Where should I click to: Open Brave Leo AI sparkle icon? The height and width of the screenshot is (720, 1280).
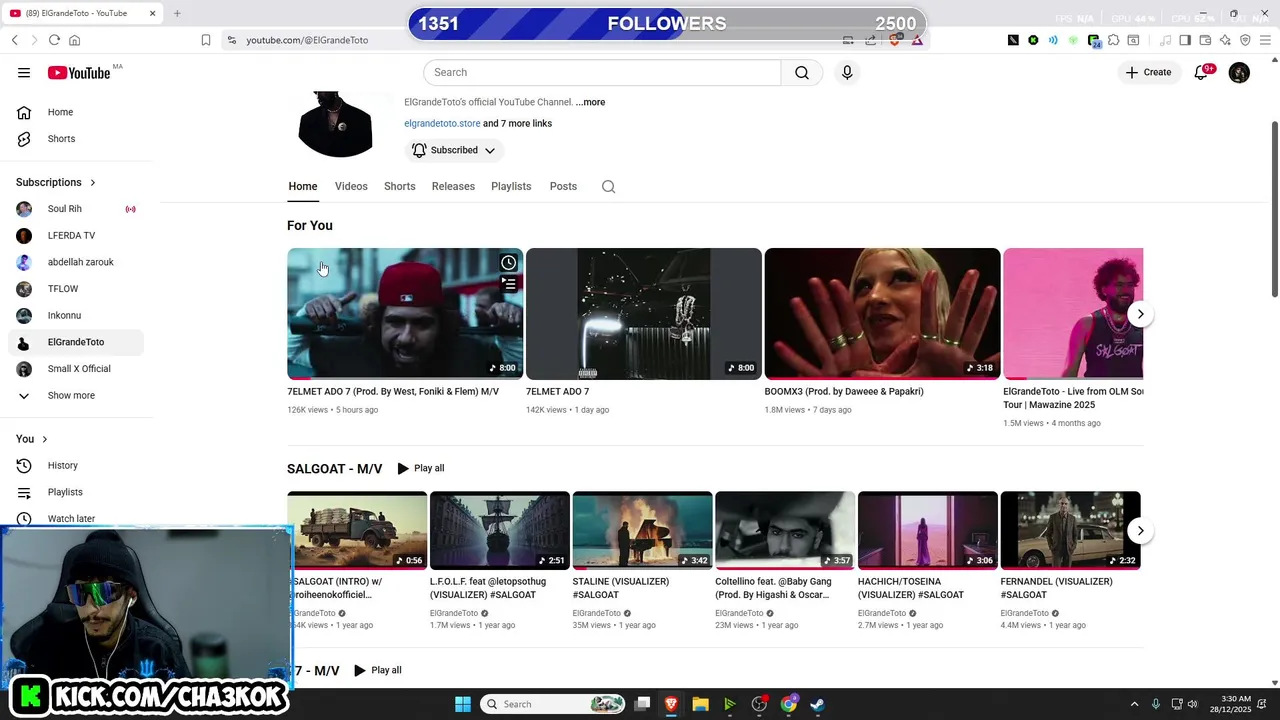[x=1225, y=40]
